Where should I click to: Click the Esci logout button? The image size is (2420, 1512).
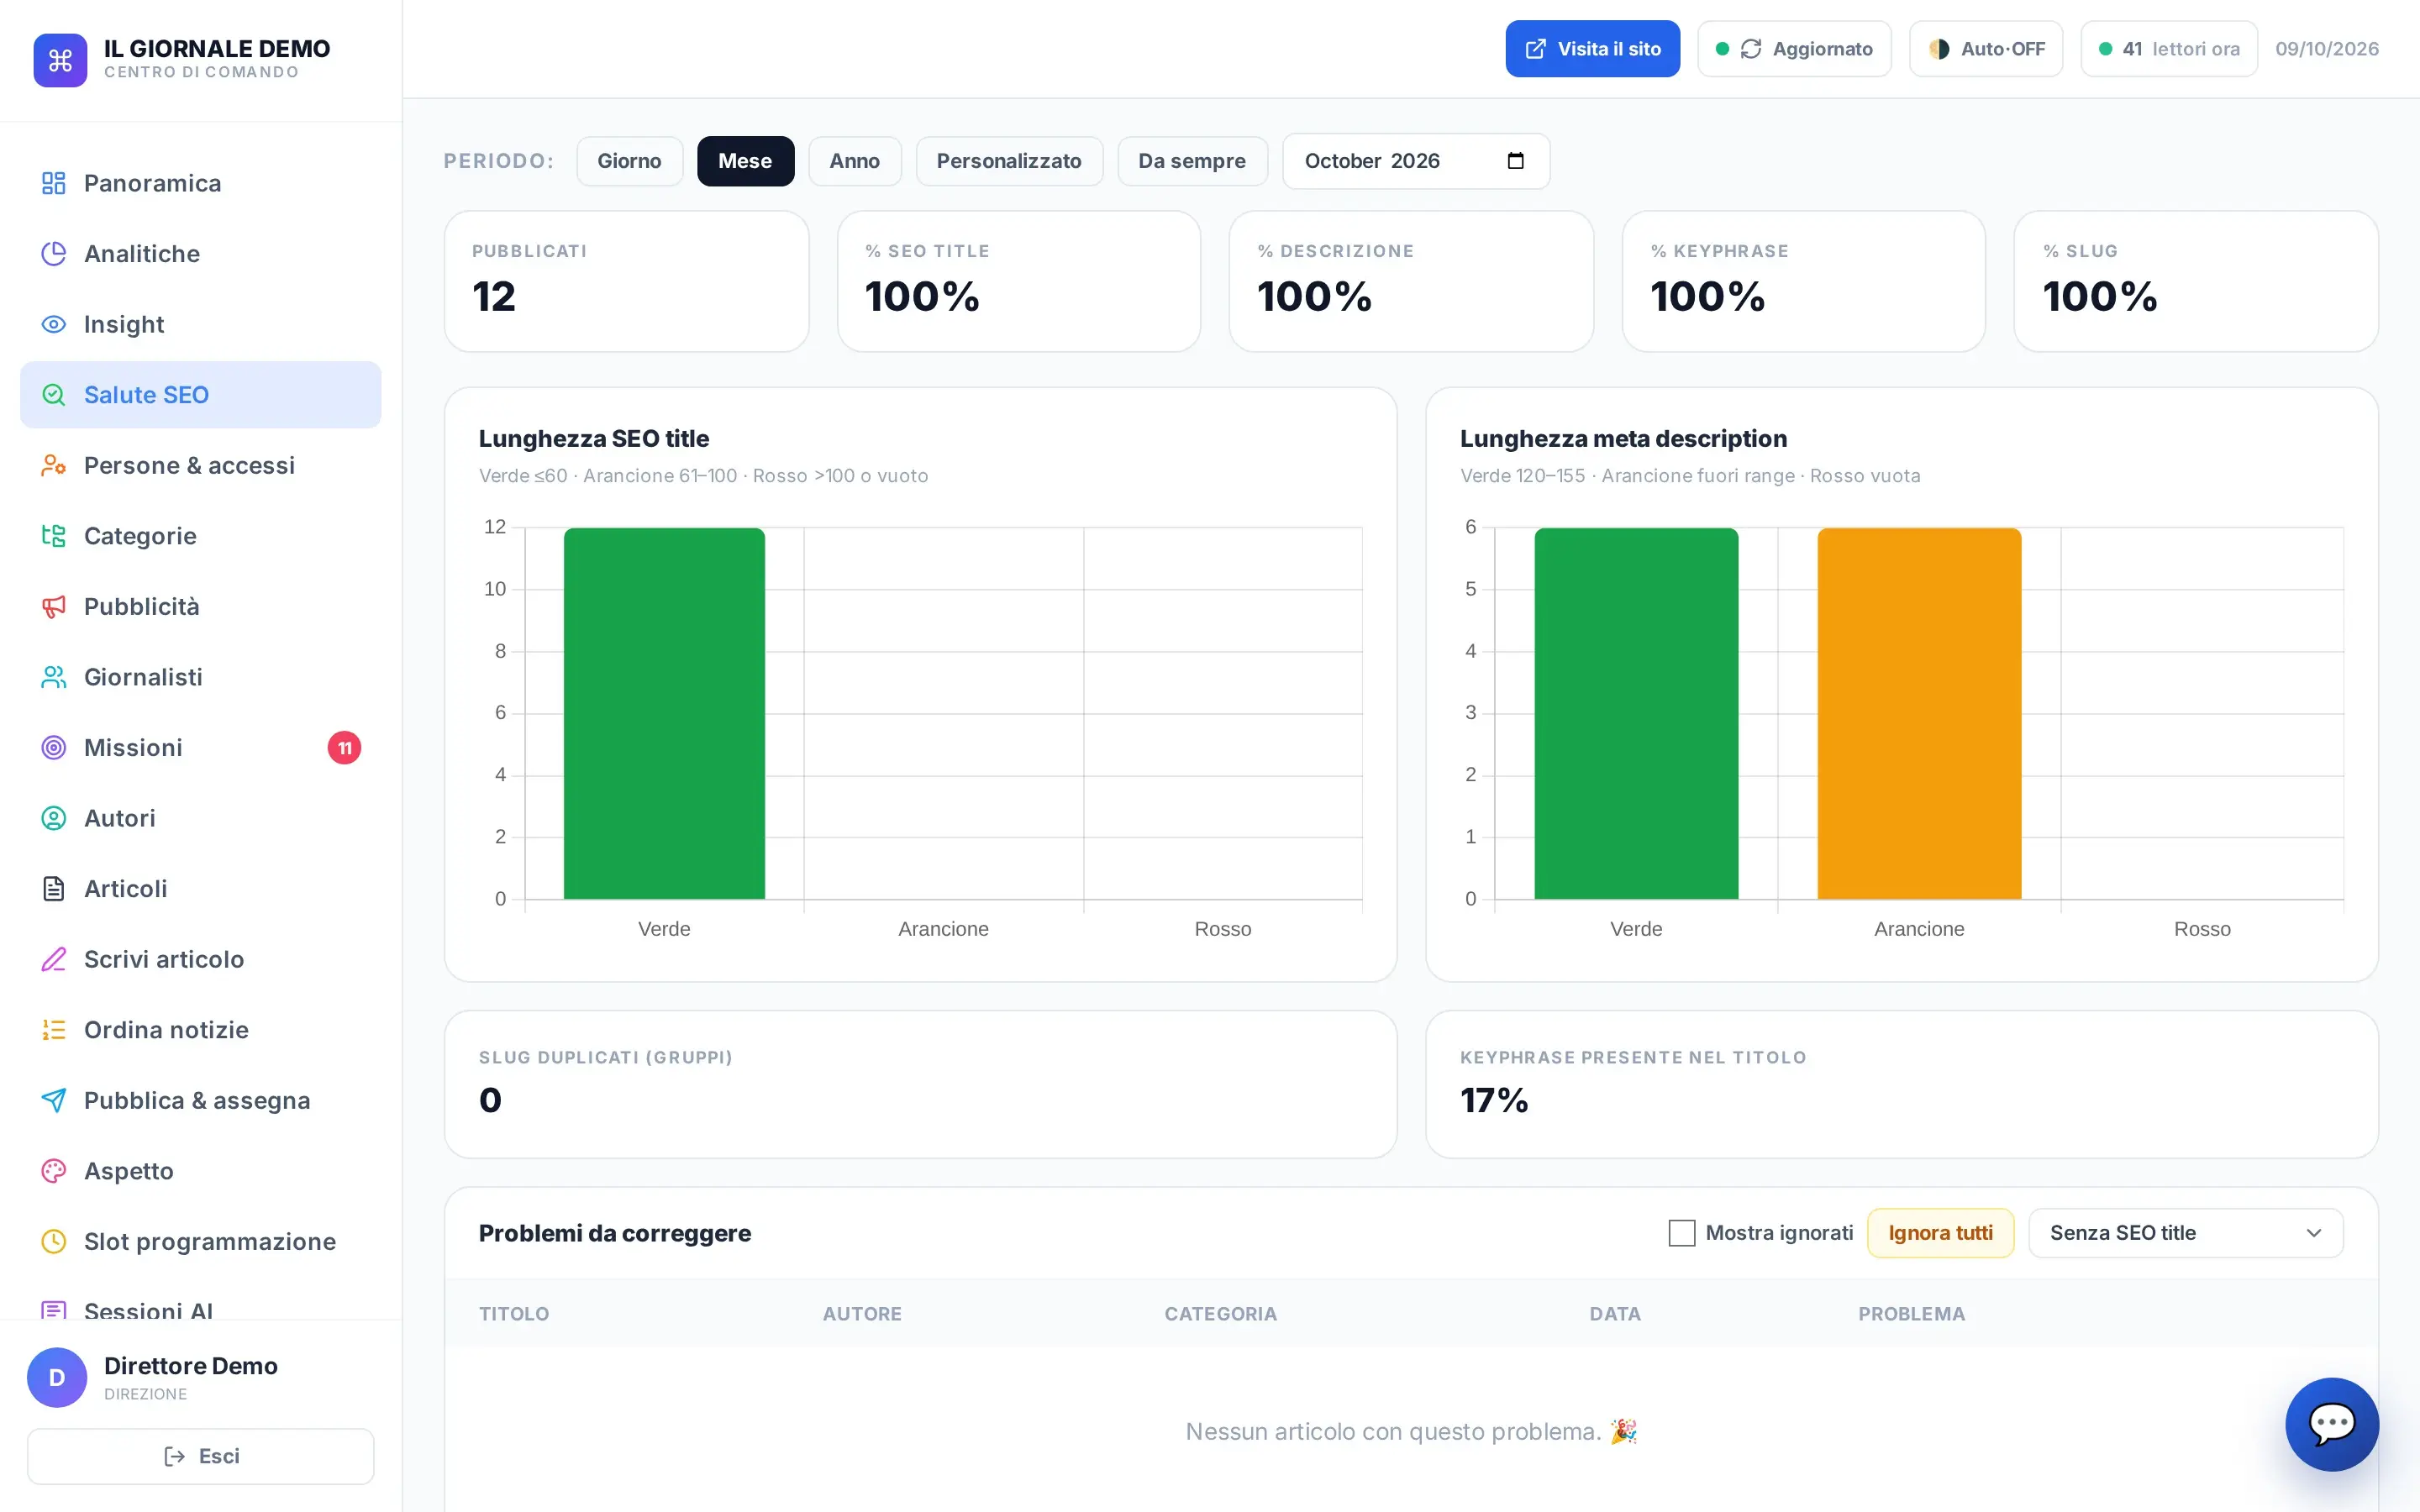click(x=201, y=1456)
